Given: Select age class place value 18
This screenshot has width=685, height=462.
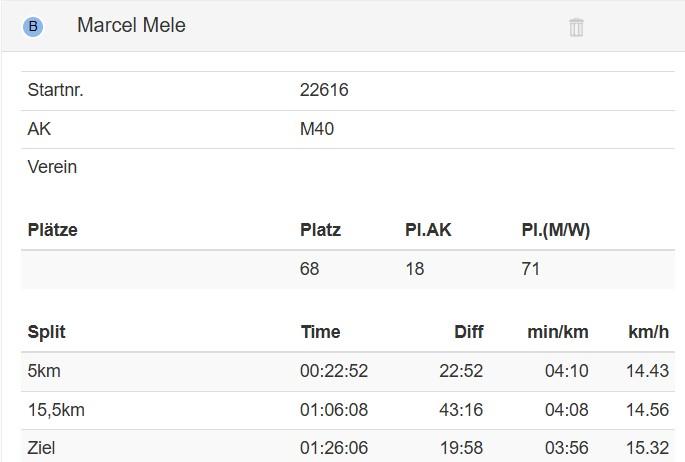Looking at the screenshot, I should 414,269.
